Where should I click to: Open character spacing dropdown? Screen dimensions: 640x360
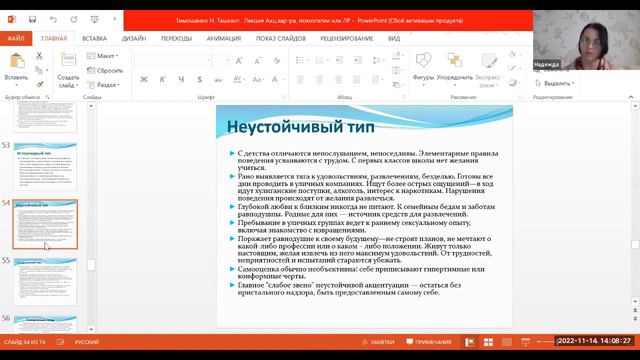pyautogui.click(x=238, y=80)
